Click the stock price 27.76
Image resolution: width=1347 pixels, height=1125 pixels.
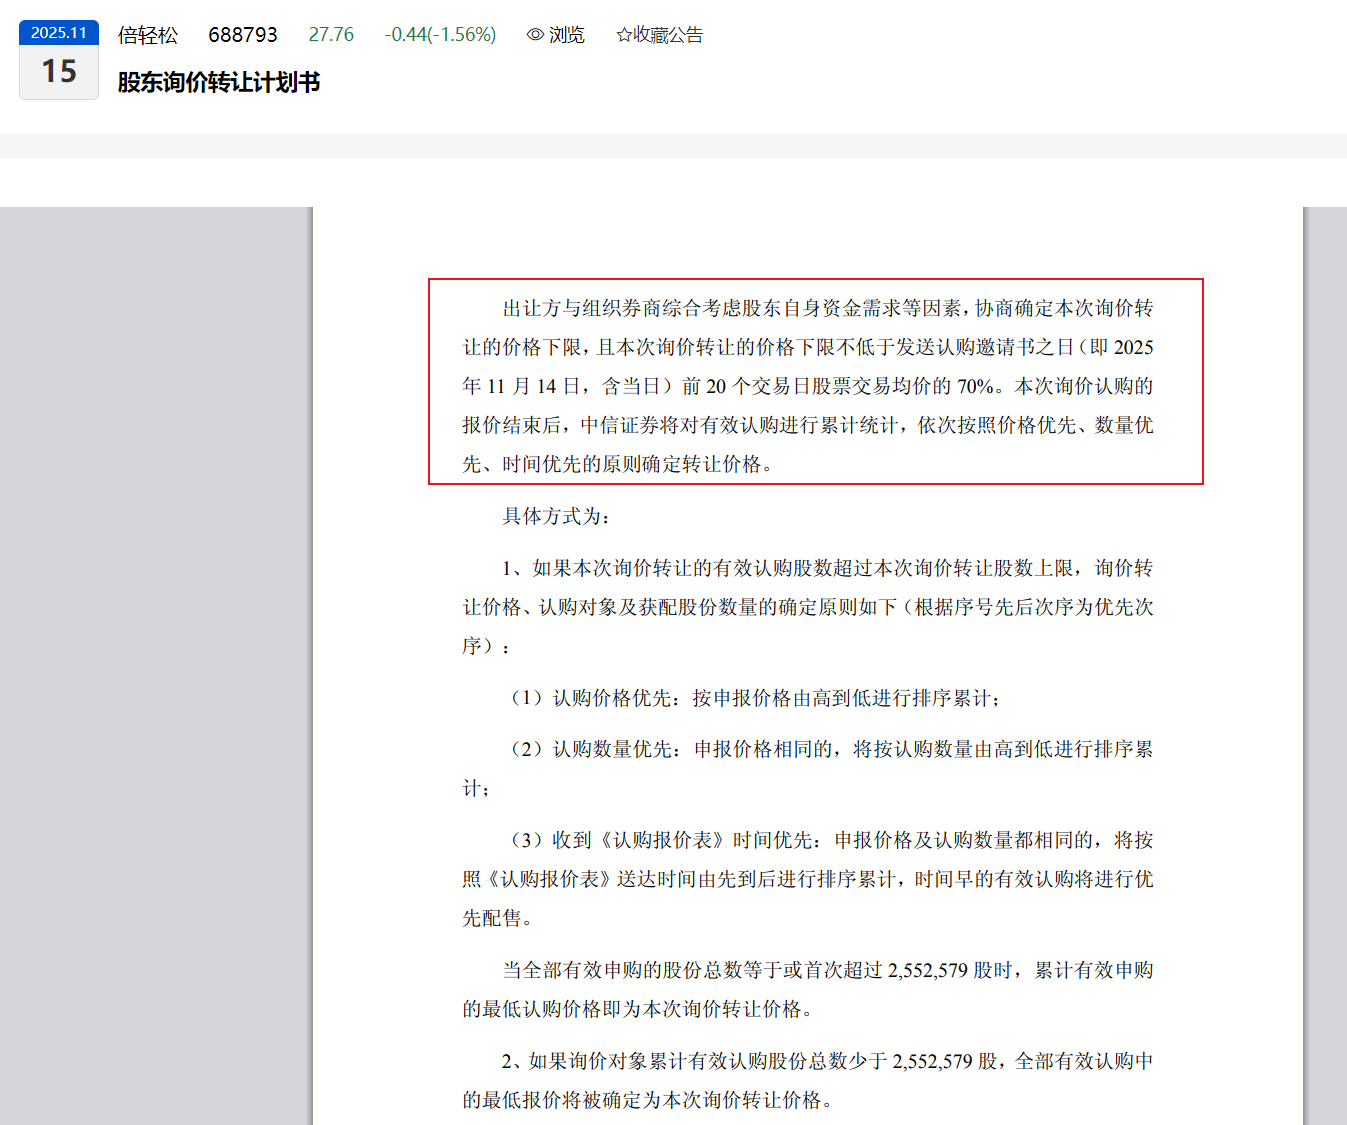pyautogui.click(x=331, y=35)
